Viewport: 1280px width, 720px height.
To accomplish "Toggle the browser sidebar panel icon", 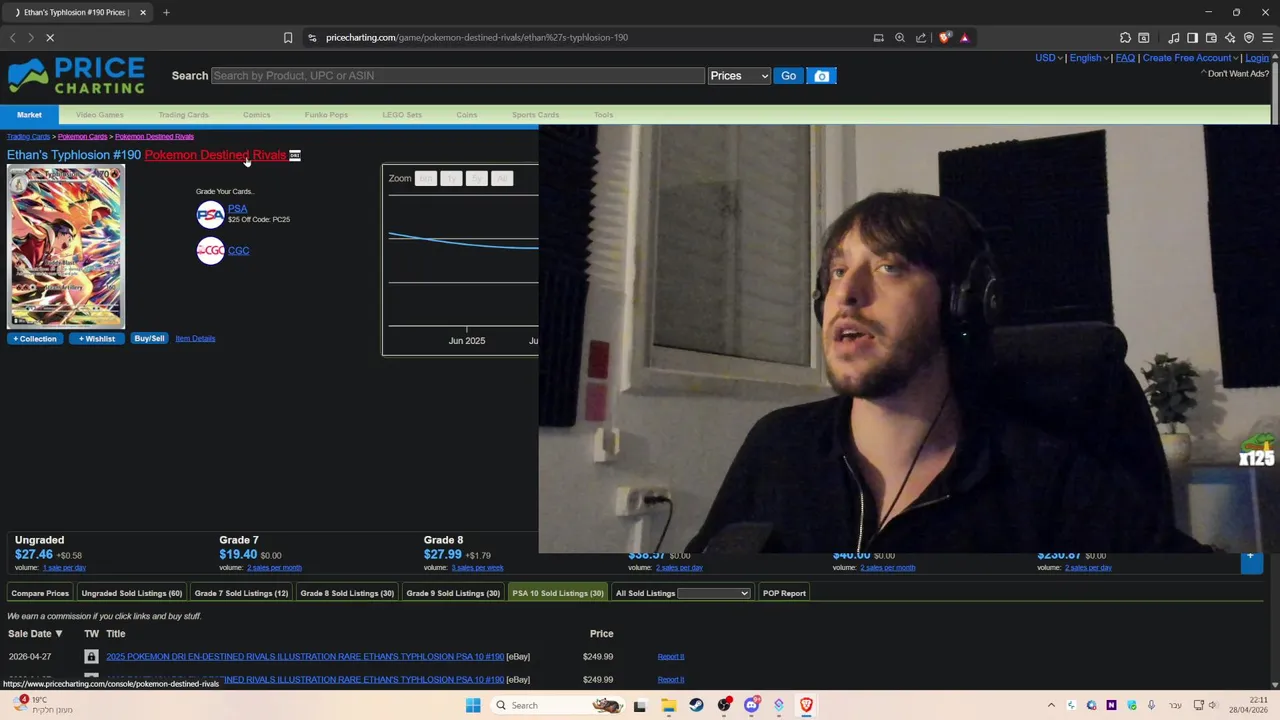I will point(1192,38).
